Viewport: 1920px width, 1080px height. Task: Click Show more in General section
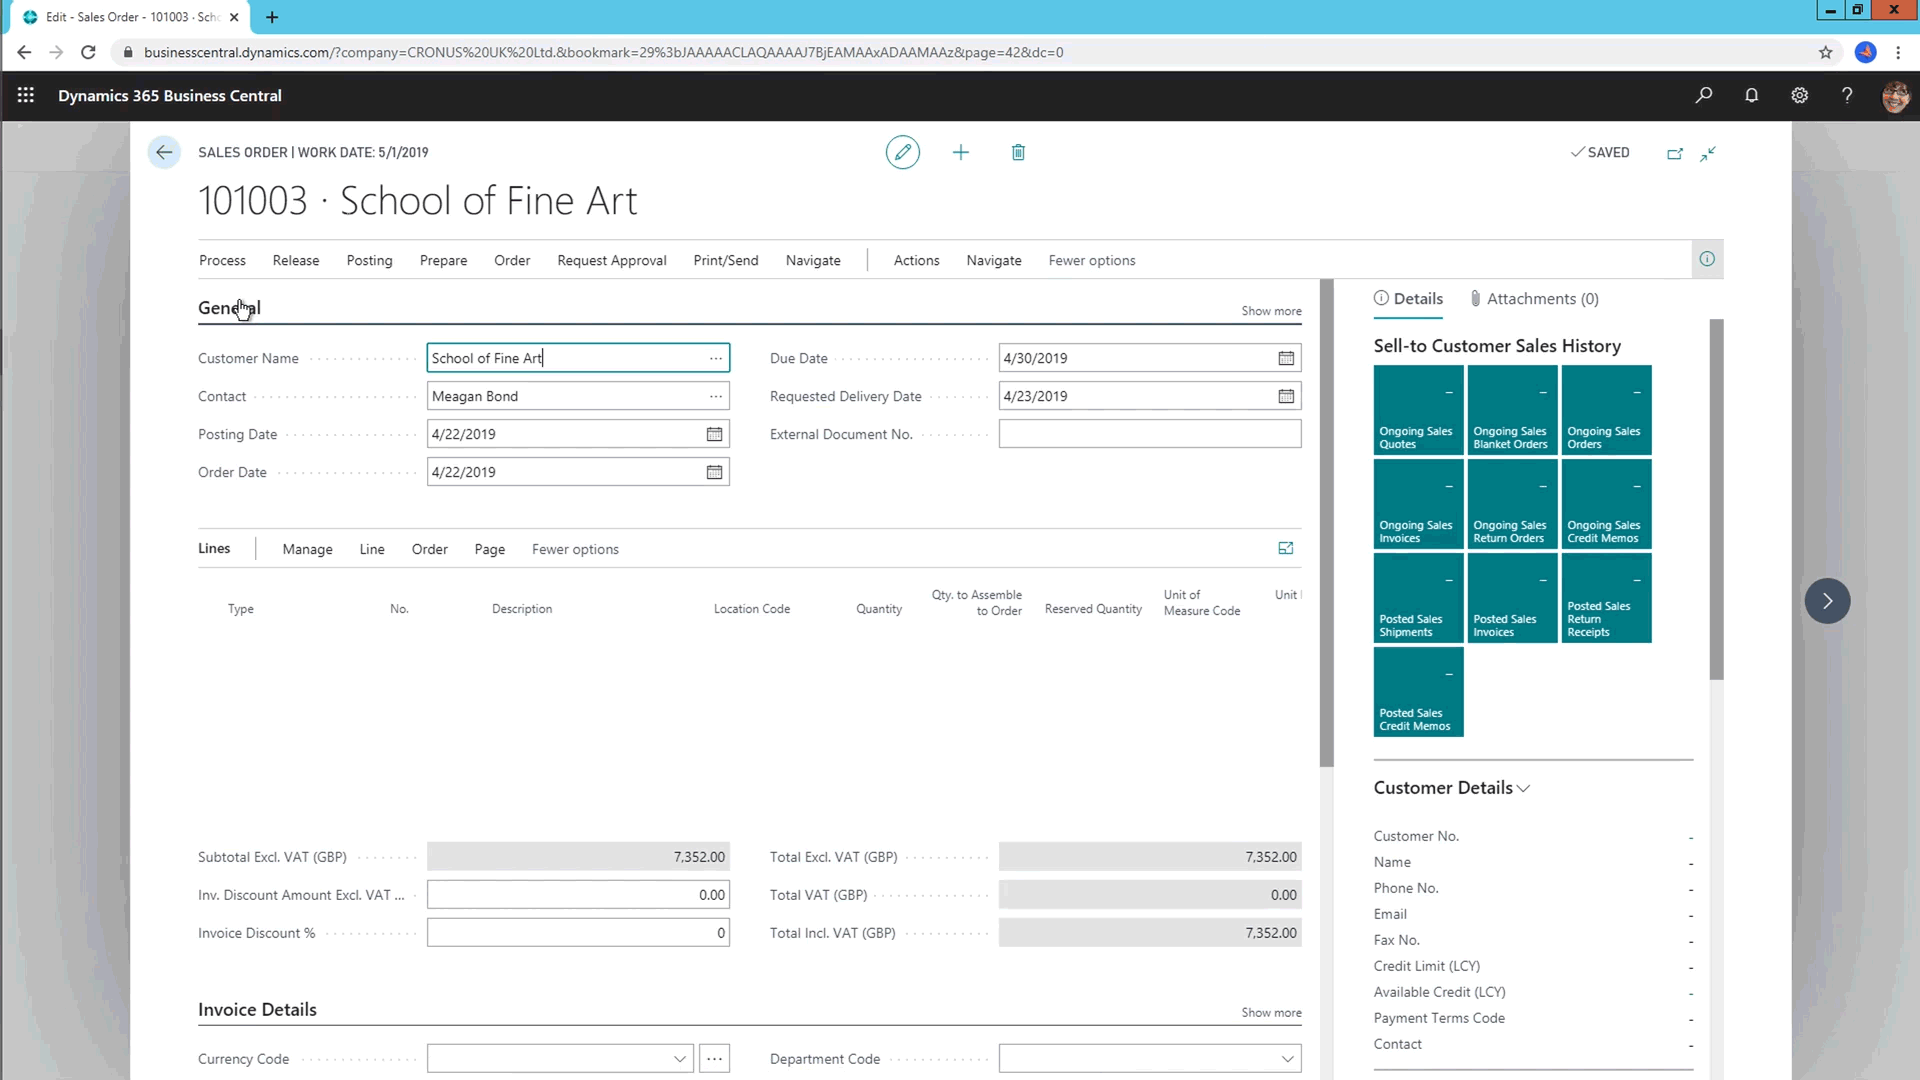[1271, 311]
